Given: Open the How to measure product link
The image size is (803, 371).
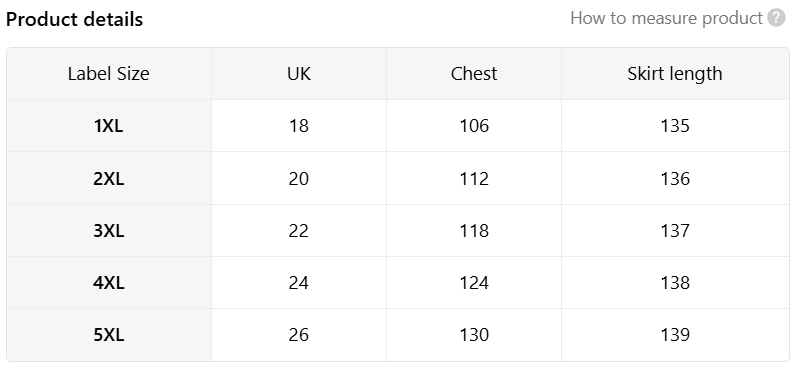Looking at the screenshot, I should [x=666, y=18].
